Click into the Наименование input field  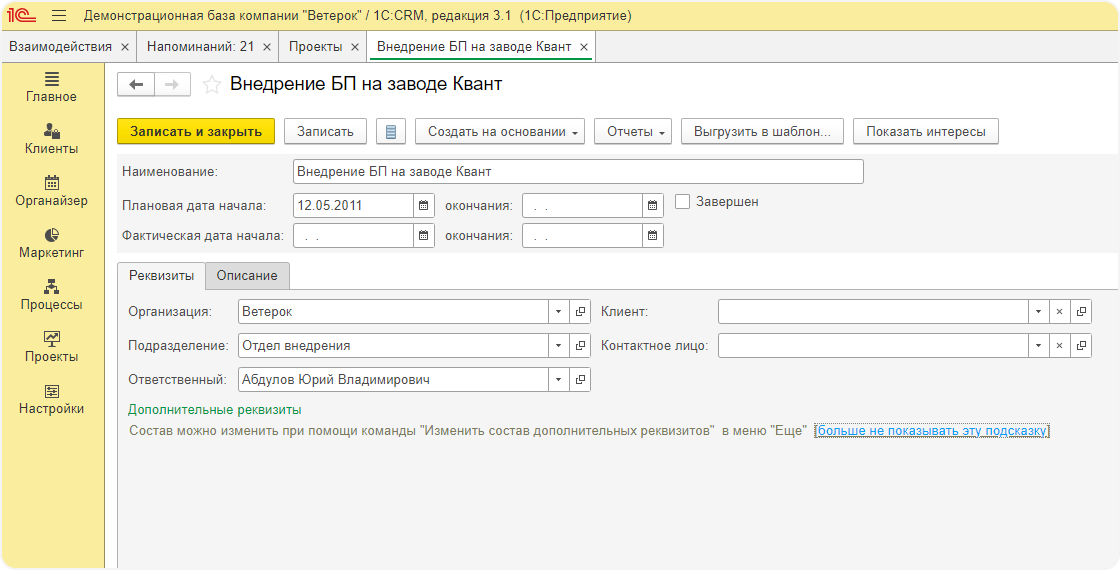click(578, 171)
